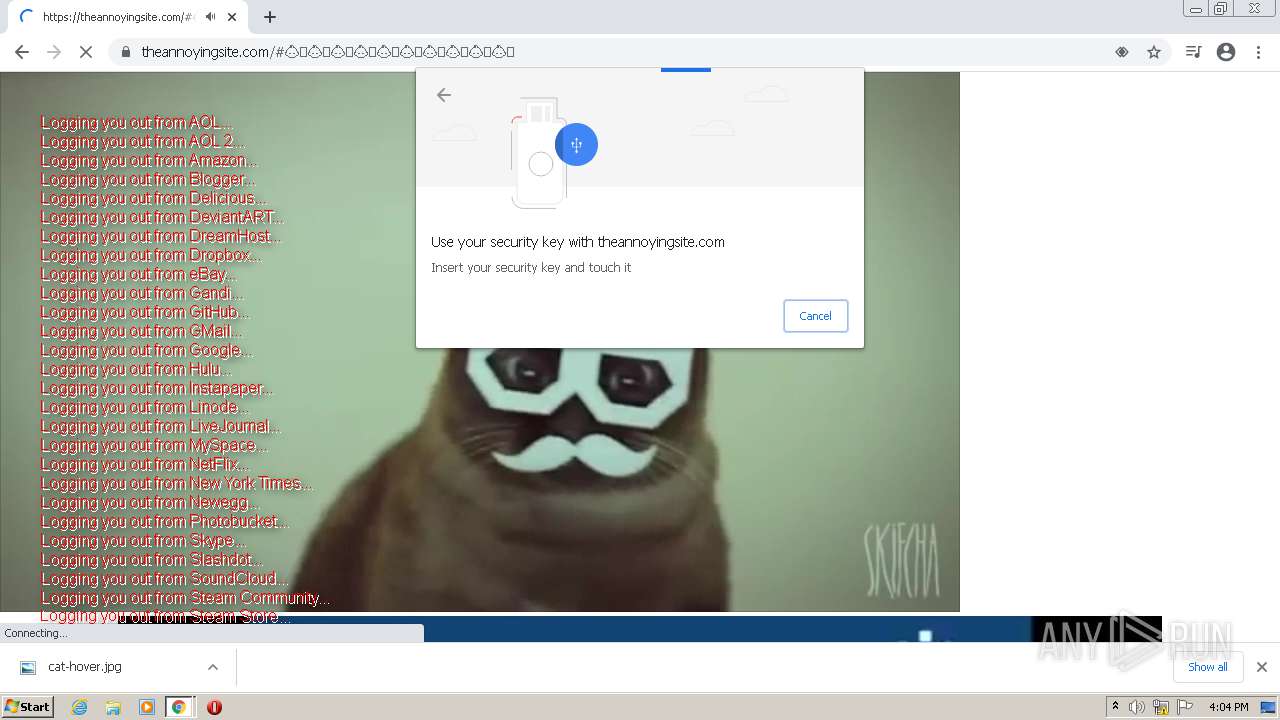Open site lock info icon

pos(125,52)
